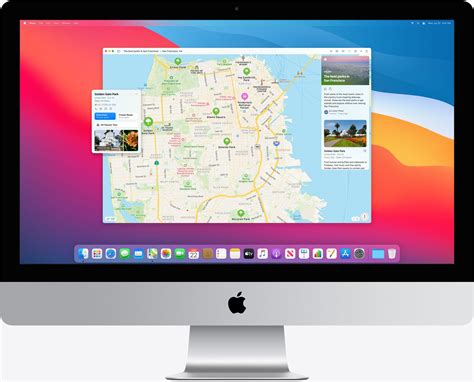Select the Dolores Park map pin
The height and width of the screenshot is (382, 474).
227,141
